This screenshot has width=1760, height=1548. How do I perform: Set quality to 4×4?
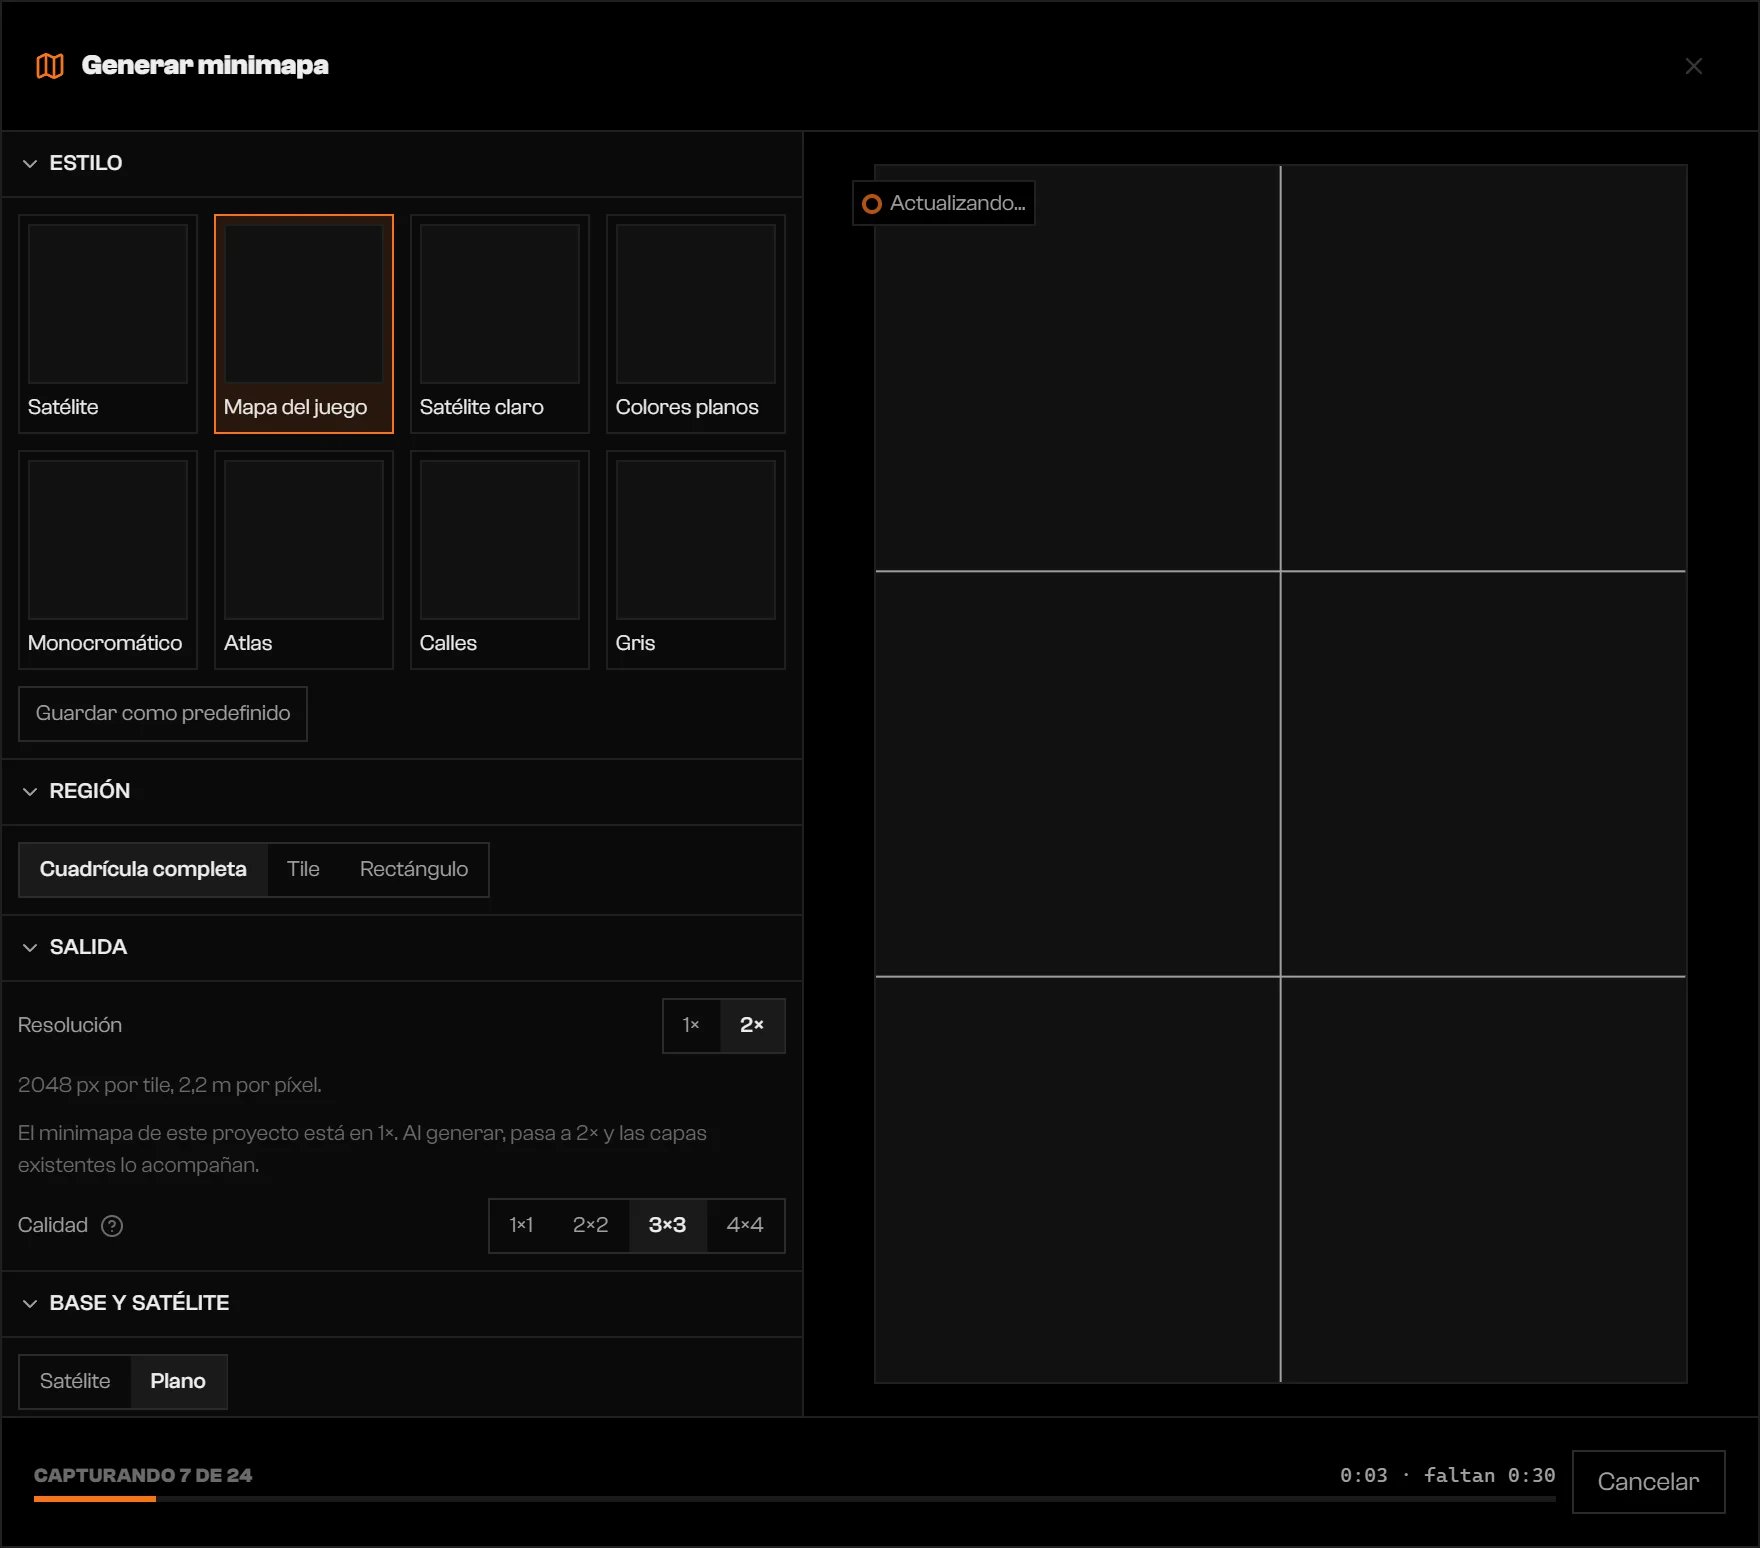[745, 1226]
